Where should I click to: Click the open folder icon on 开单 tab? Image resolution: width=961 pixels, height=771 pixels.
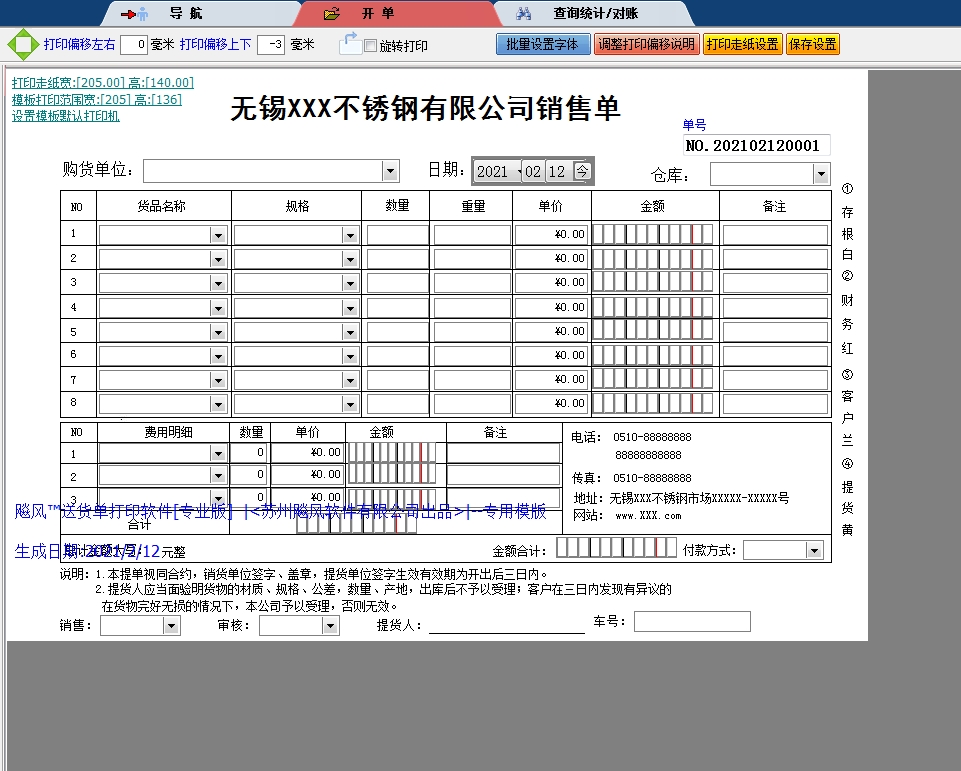(332, 14)
